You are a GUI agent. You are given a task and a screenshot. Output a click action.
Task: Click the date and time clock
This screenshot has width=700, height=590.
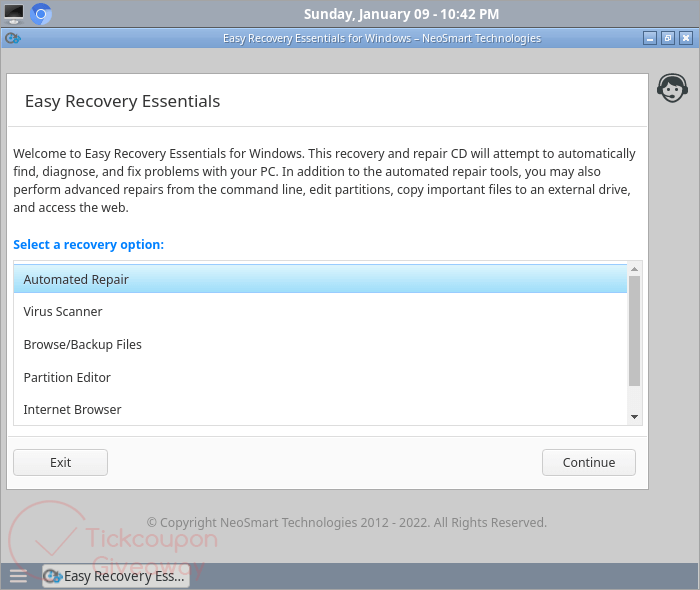(401, 14)
